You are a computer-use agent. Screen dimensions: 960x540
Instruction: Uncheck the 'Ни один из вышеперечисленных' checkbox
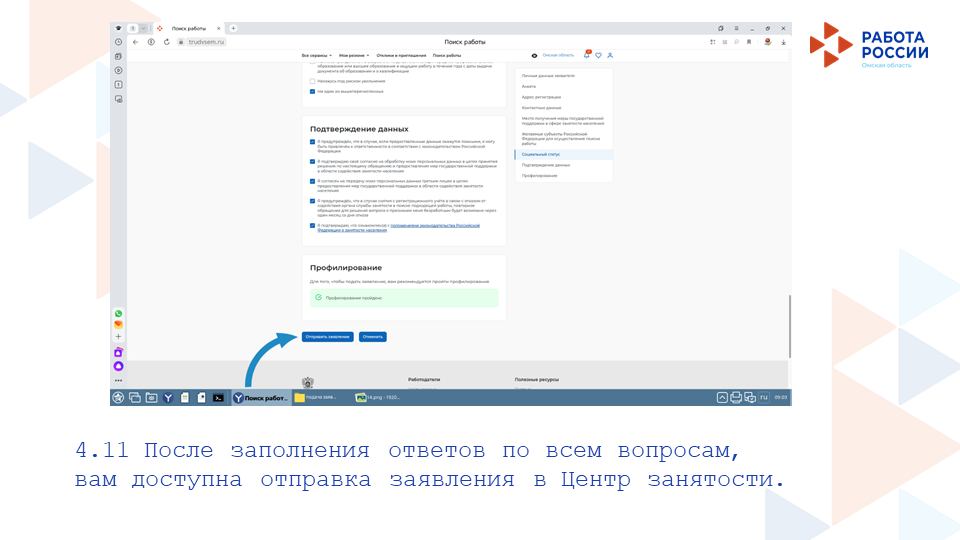click(x=312, y=91)
